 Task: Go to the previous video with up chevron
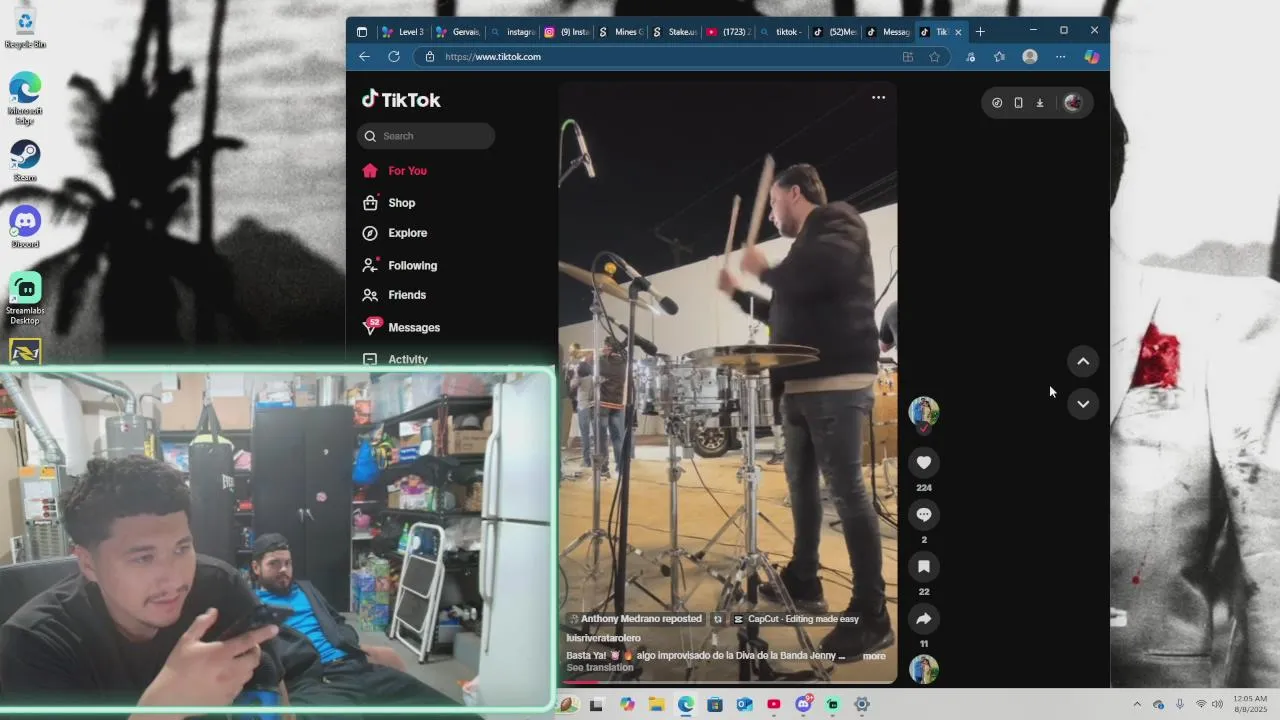click(1083, 361)
